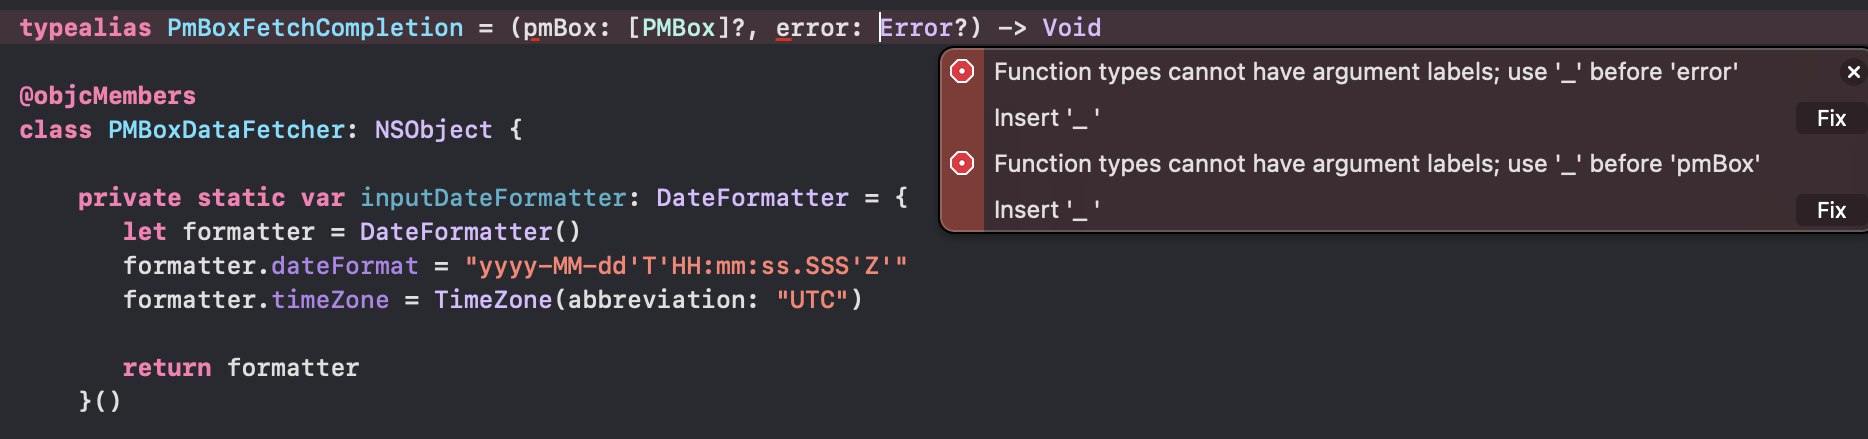This screenshot has height=439, width=1868.
Task: Click the date format string literal
Action: 686,266
